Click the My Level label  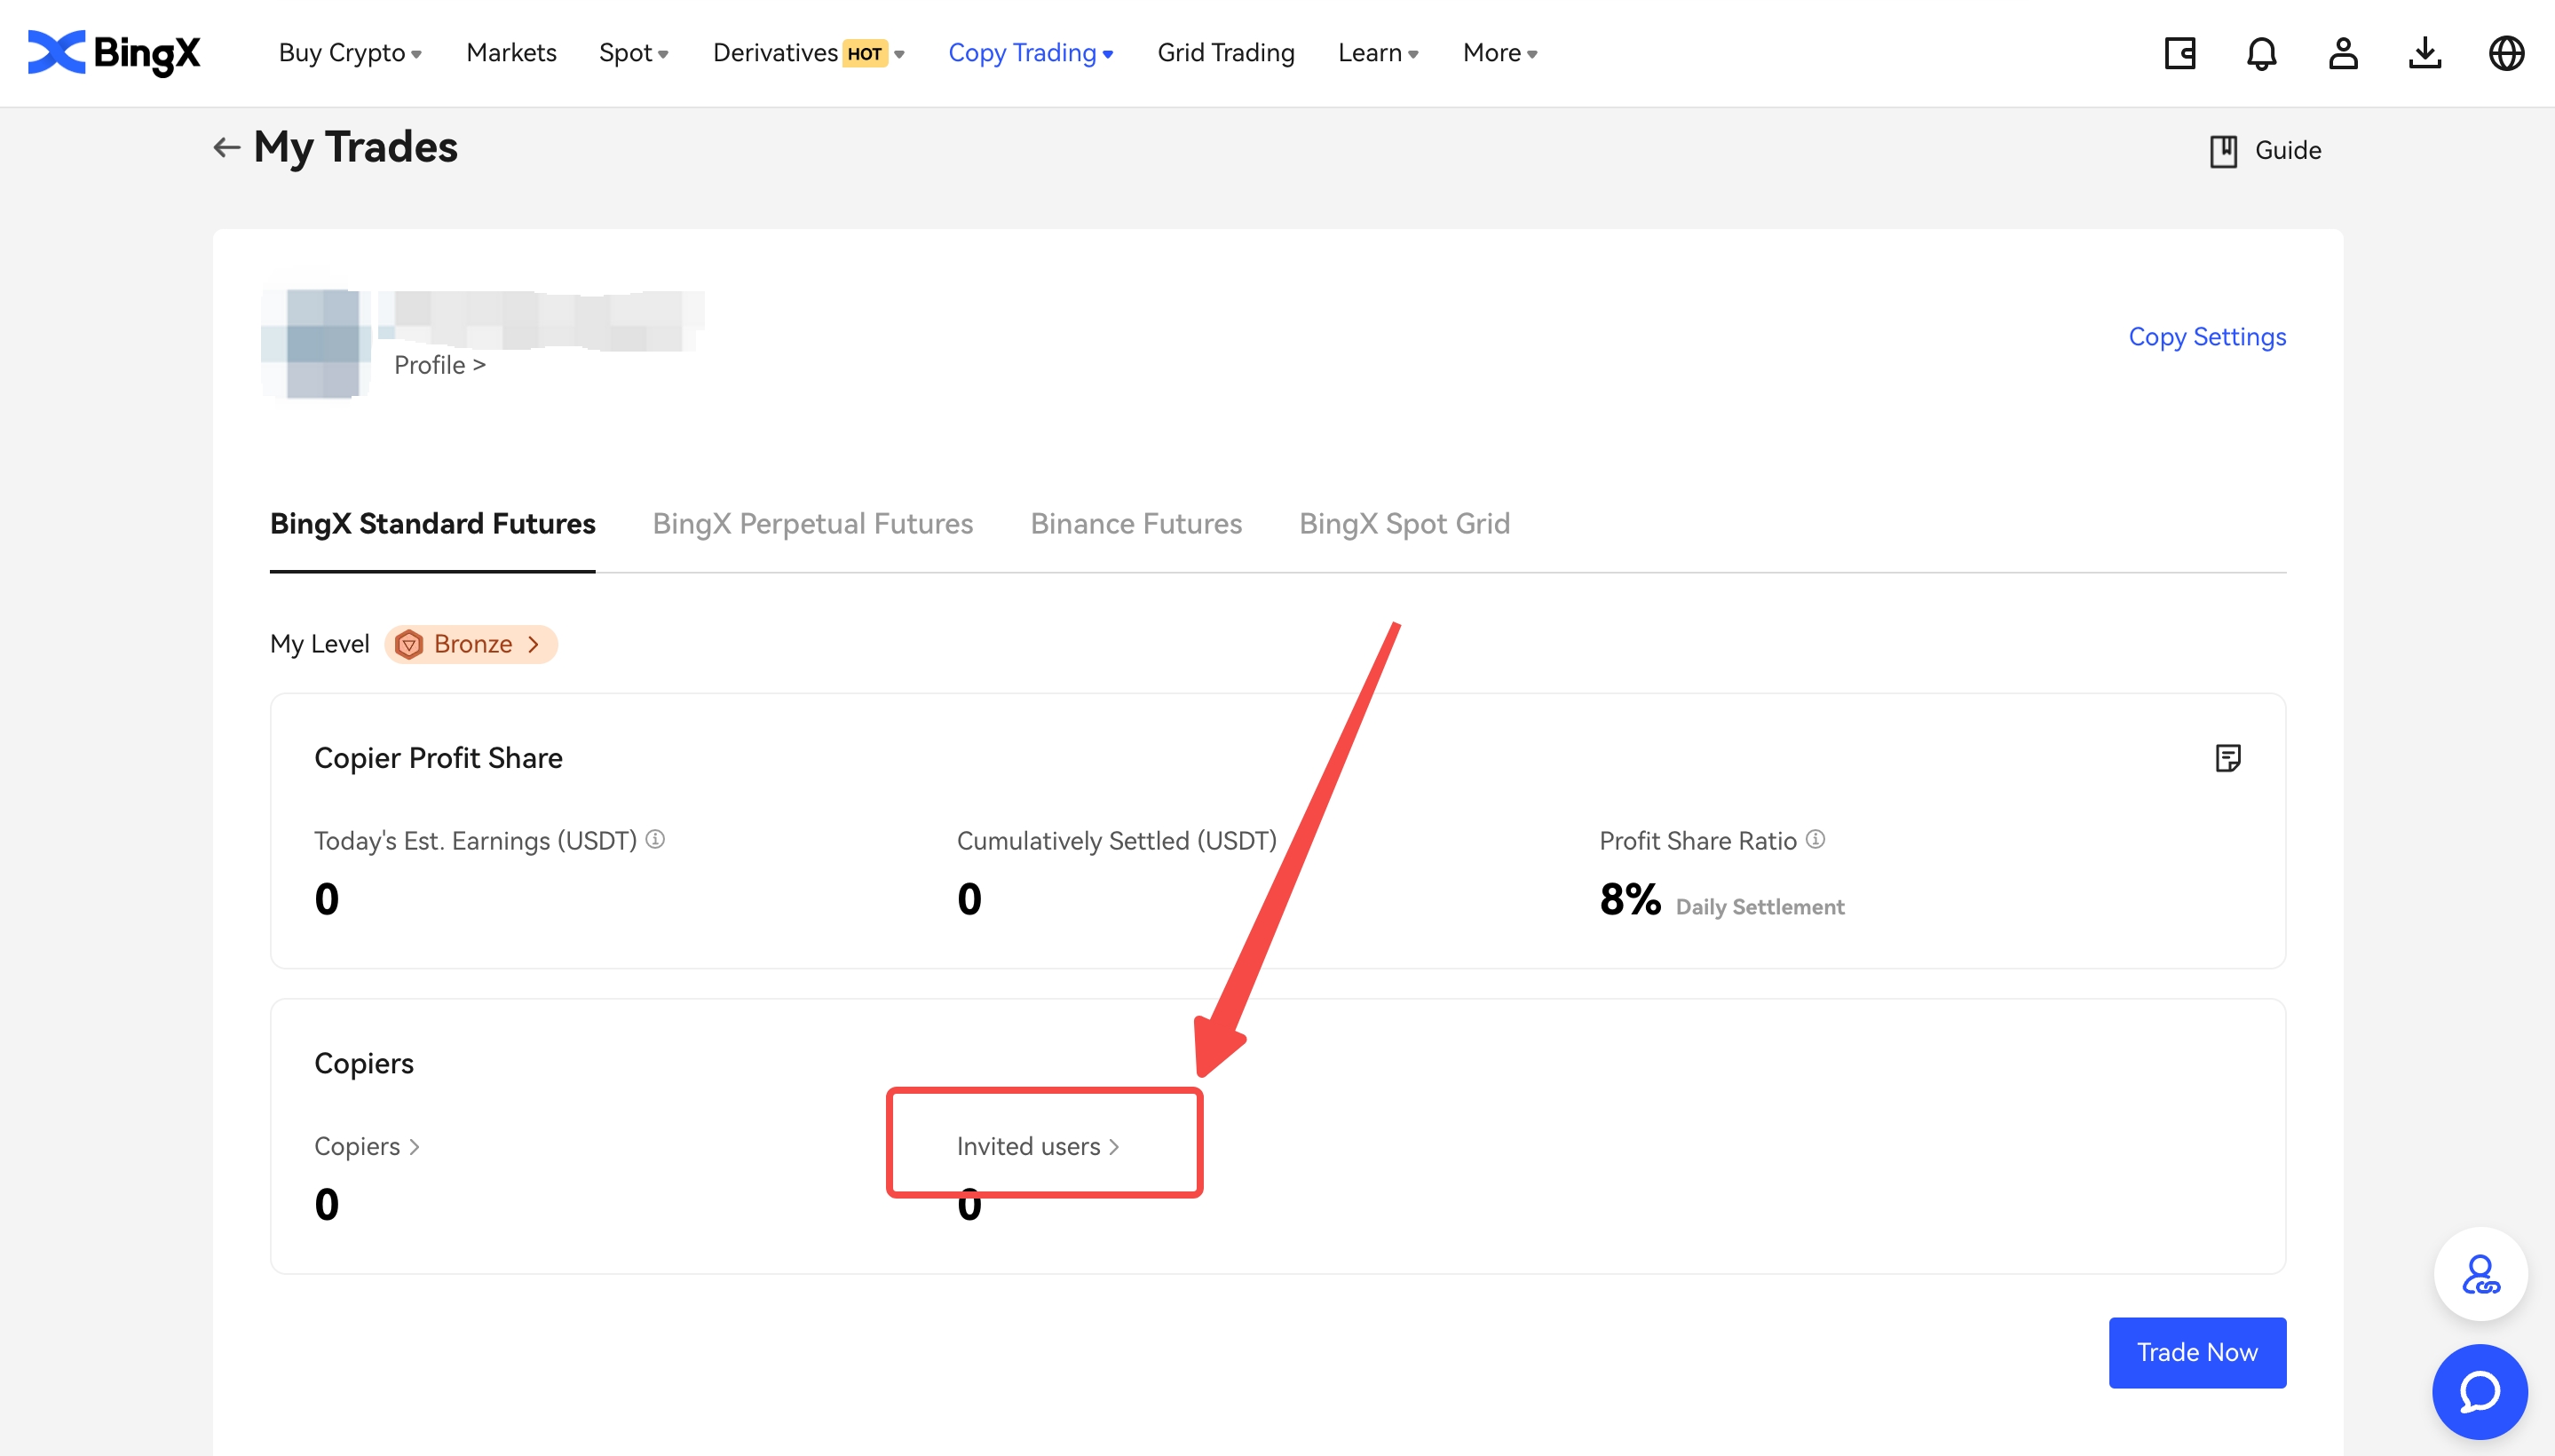[x=319, y=644]
